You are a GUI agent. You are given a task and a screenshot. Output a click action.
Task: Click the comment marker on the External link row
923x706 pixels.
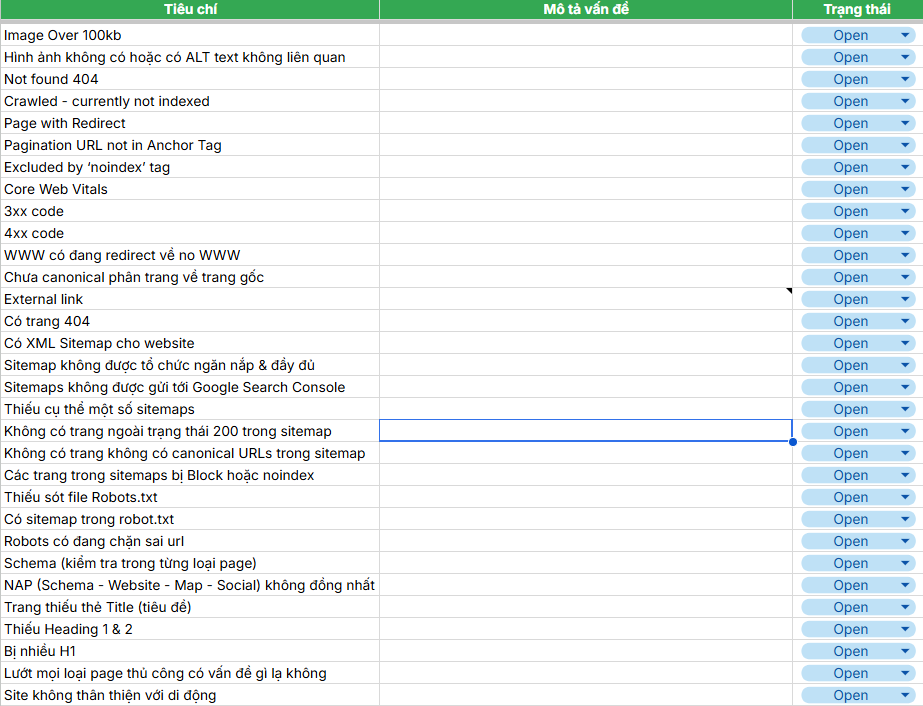pyautogui.click(x=789, y=291)
